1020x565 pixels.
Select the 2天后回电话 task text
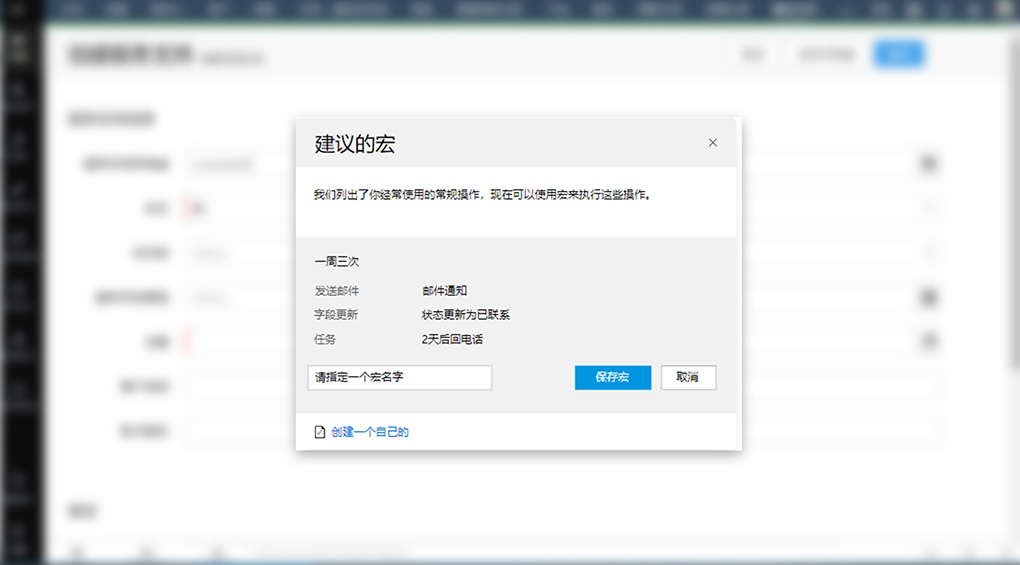point(452,339)
